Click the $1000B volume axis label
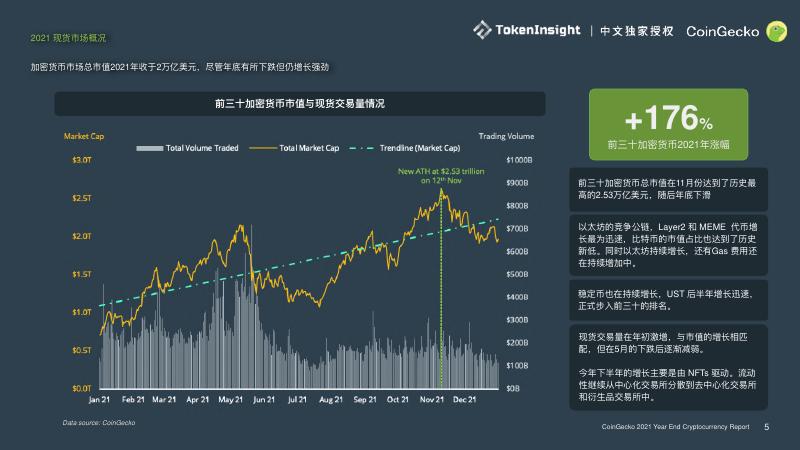 coord(519,160)
